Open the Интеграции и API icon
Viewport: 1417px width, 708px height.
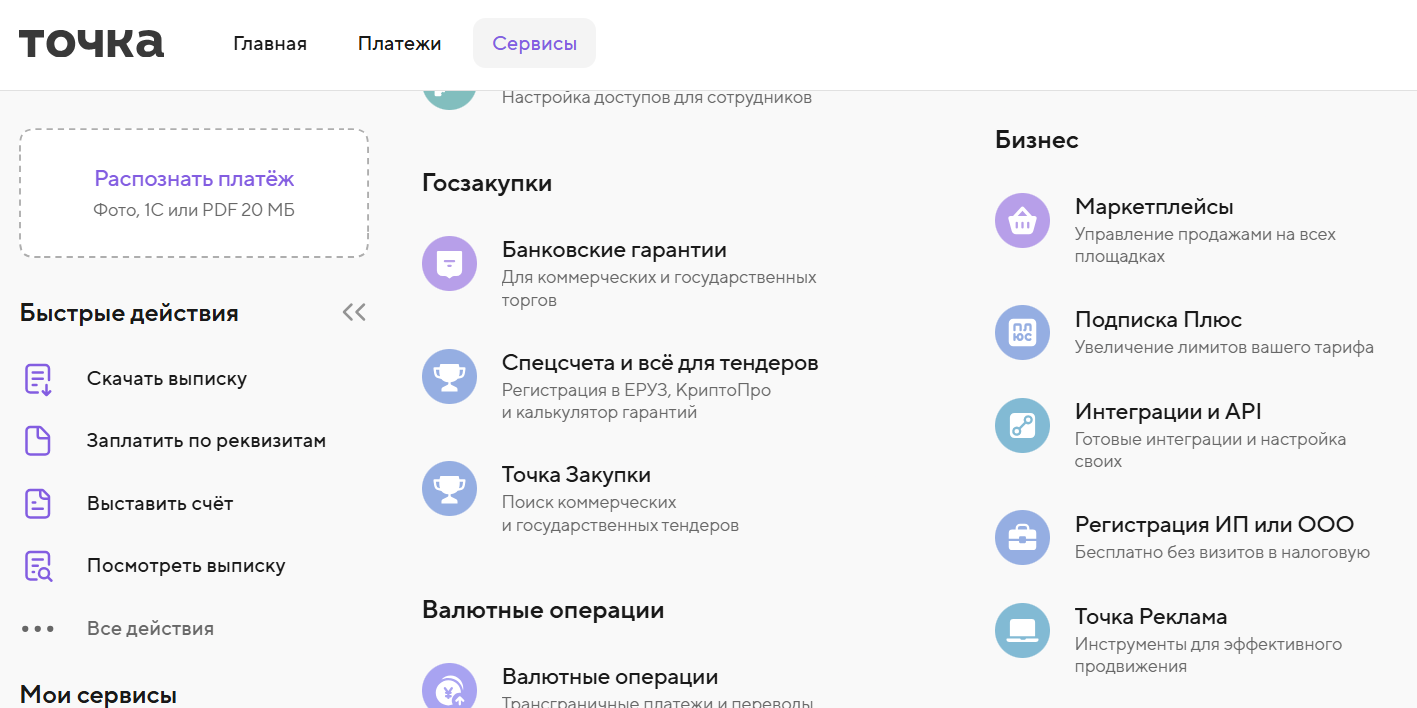pyautogui.click(x=1022, y=425)
